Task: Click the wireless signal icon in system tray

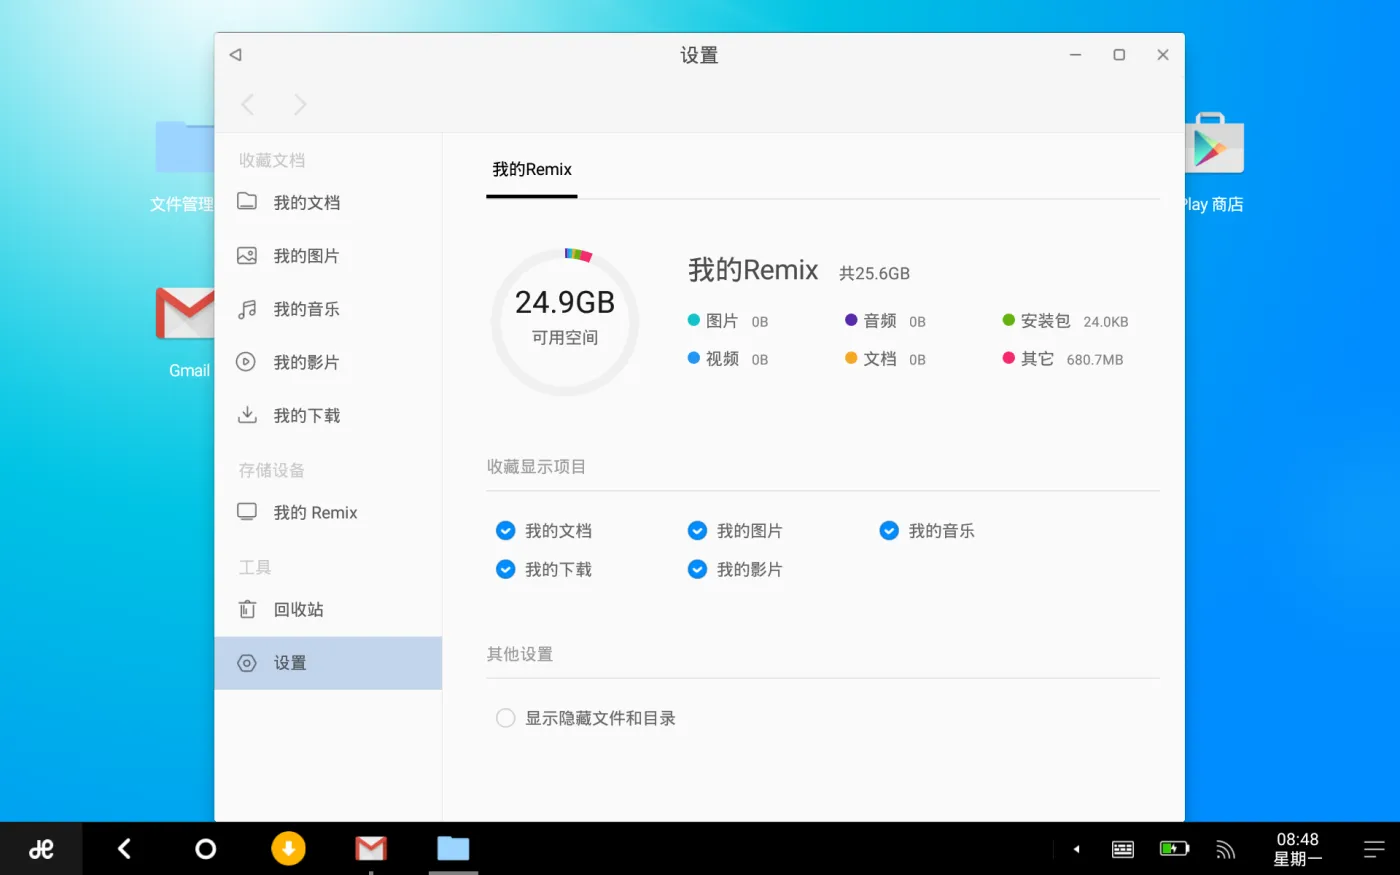Action: click(1225, 850)
